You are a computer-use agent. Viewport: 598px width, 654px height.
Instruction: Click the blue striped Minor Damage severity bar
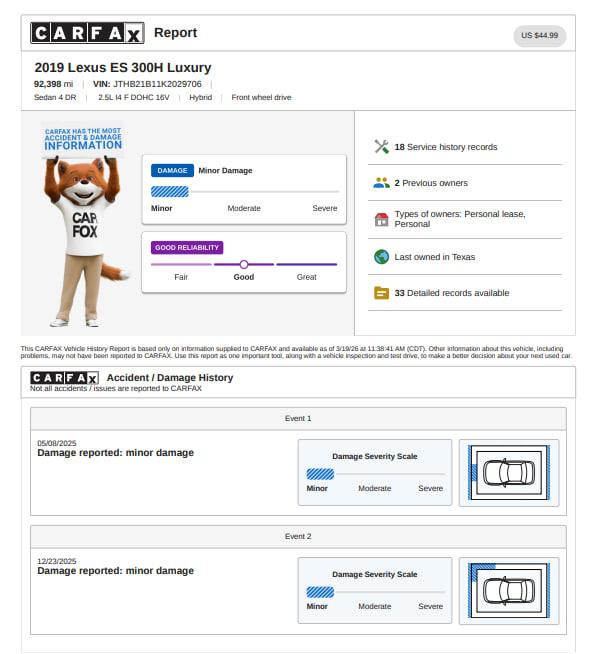(170, 192)
